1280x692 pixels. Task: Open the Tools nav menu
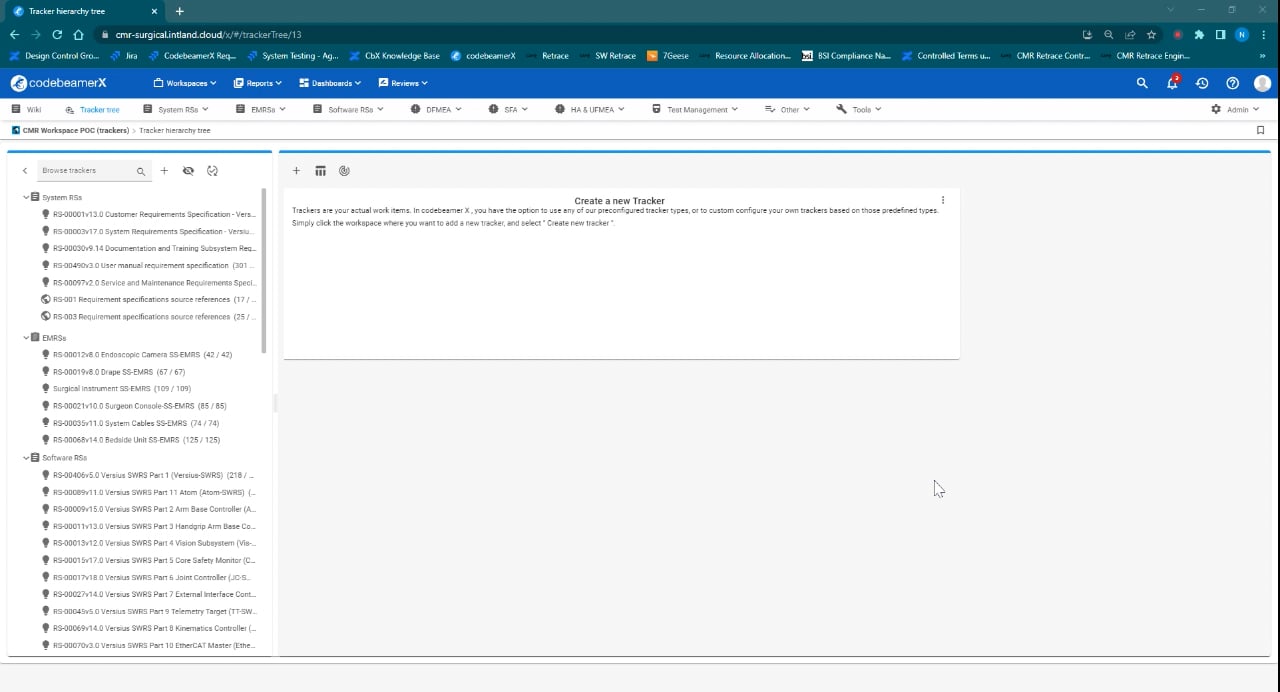[x=858, y=109]
